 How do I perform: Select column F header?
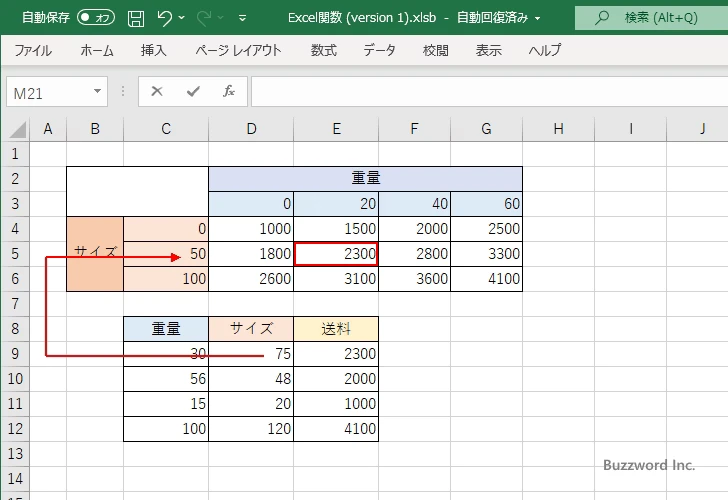pos(415,129)
